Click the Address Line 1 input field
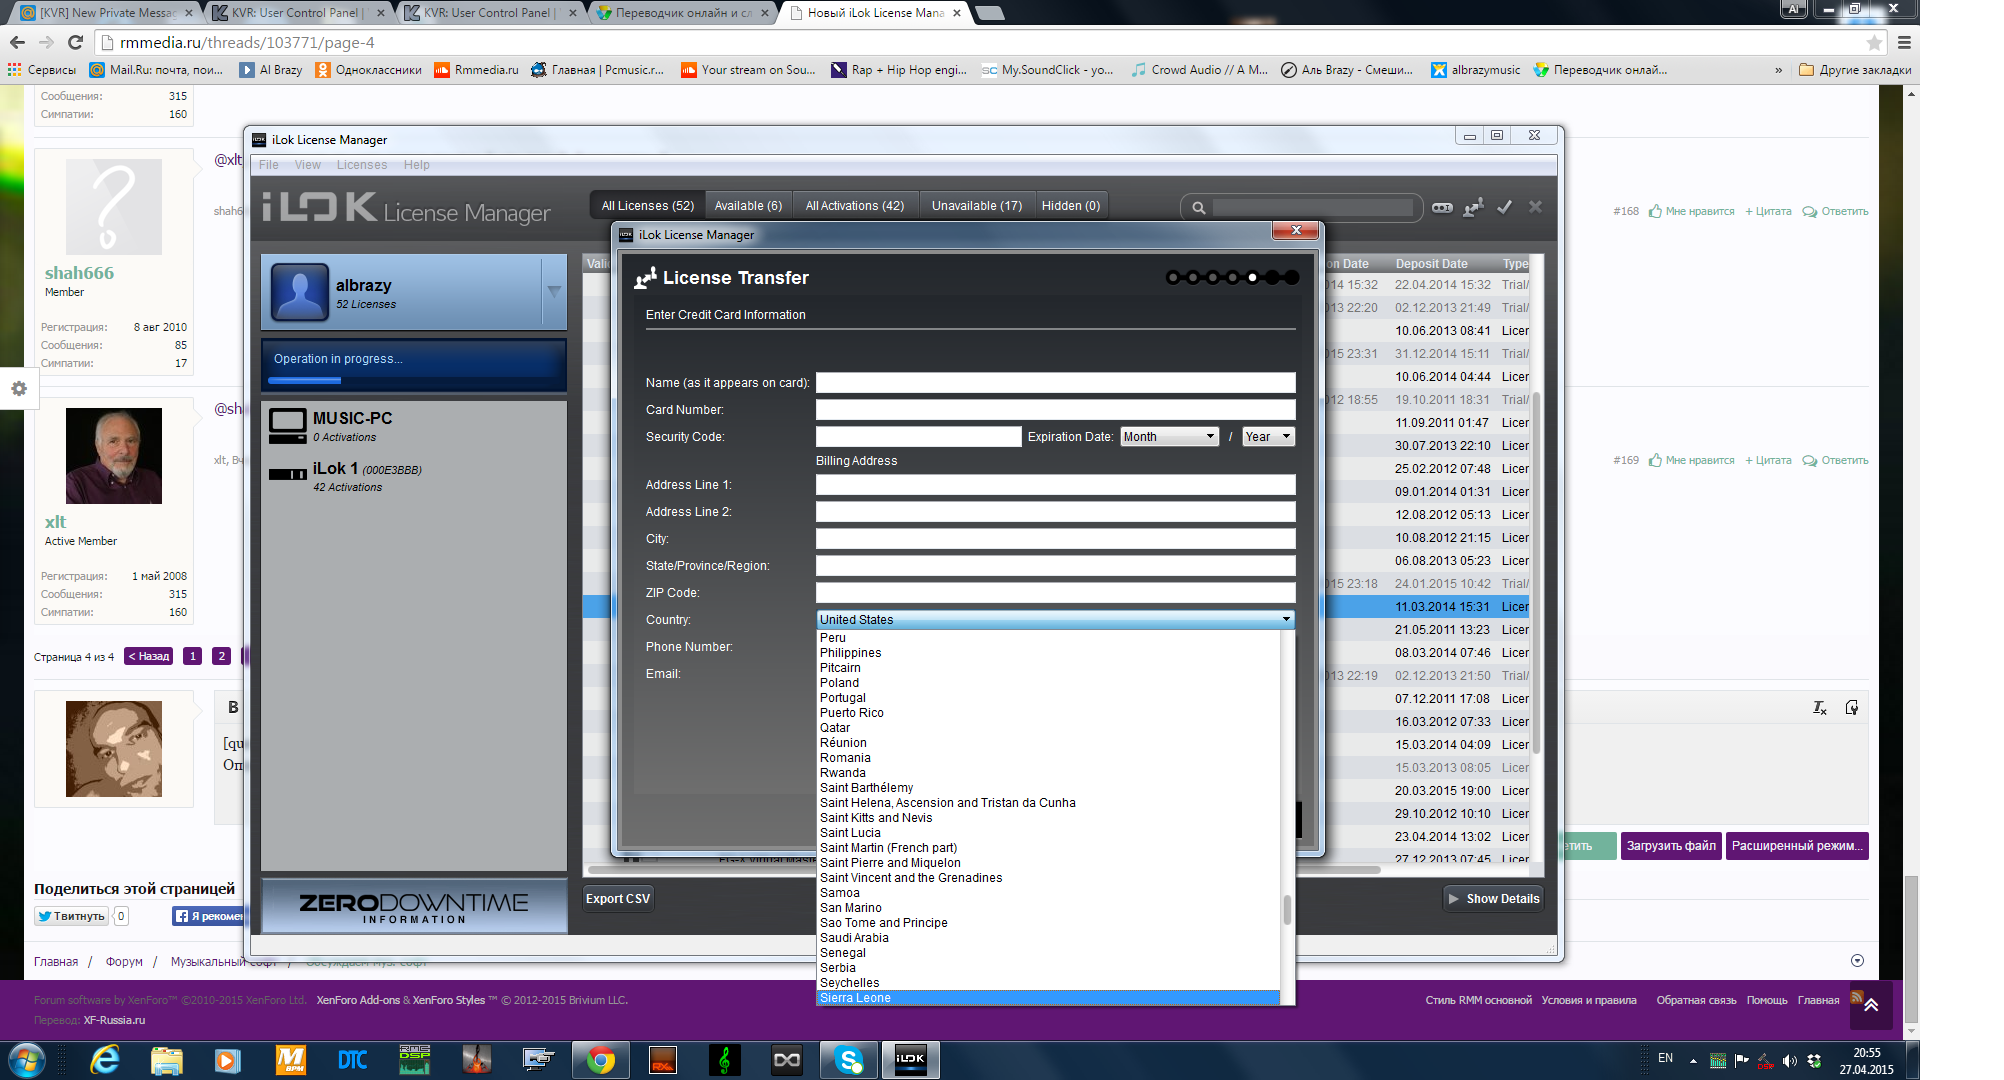This screenshot has height=1080, width=2004. pos(1055,485)
